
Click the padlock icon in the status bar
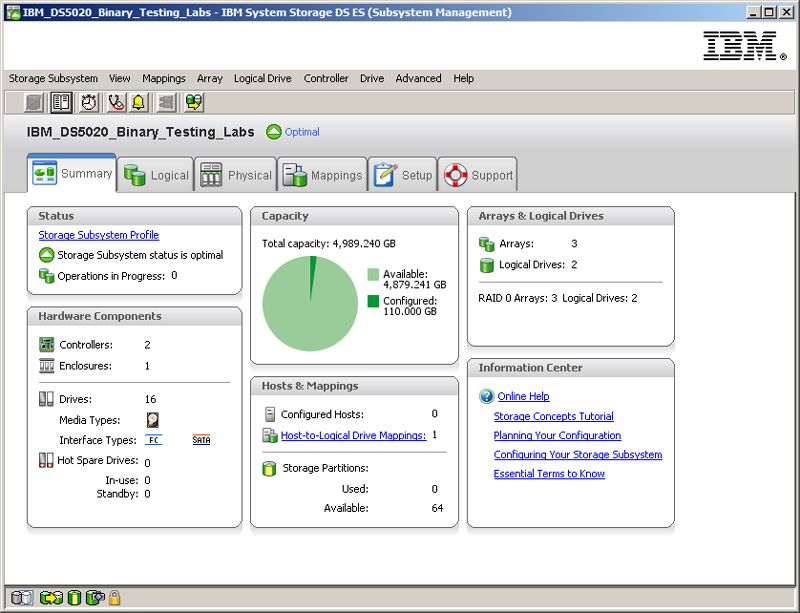coord(114,598)
